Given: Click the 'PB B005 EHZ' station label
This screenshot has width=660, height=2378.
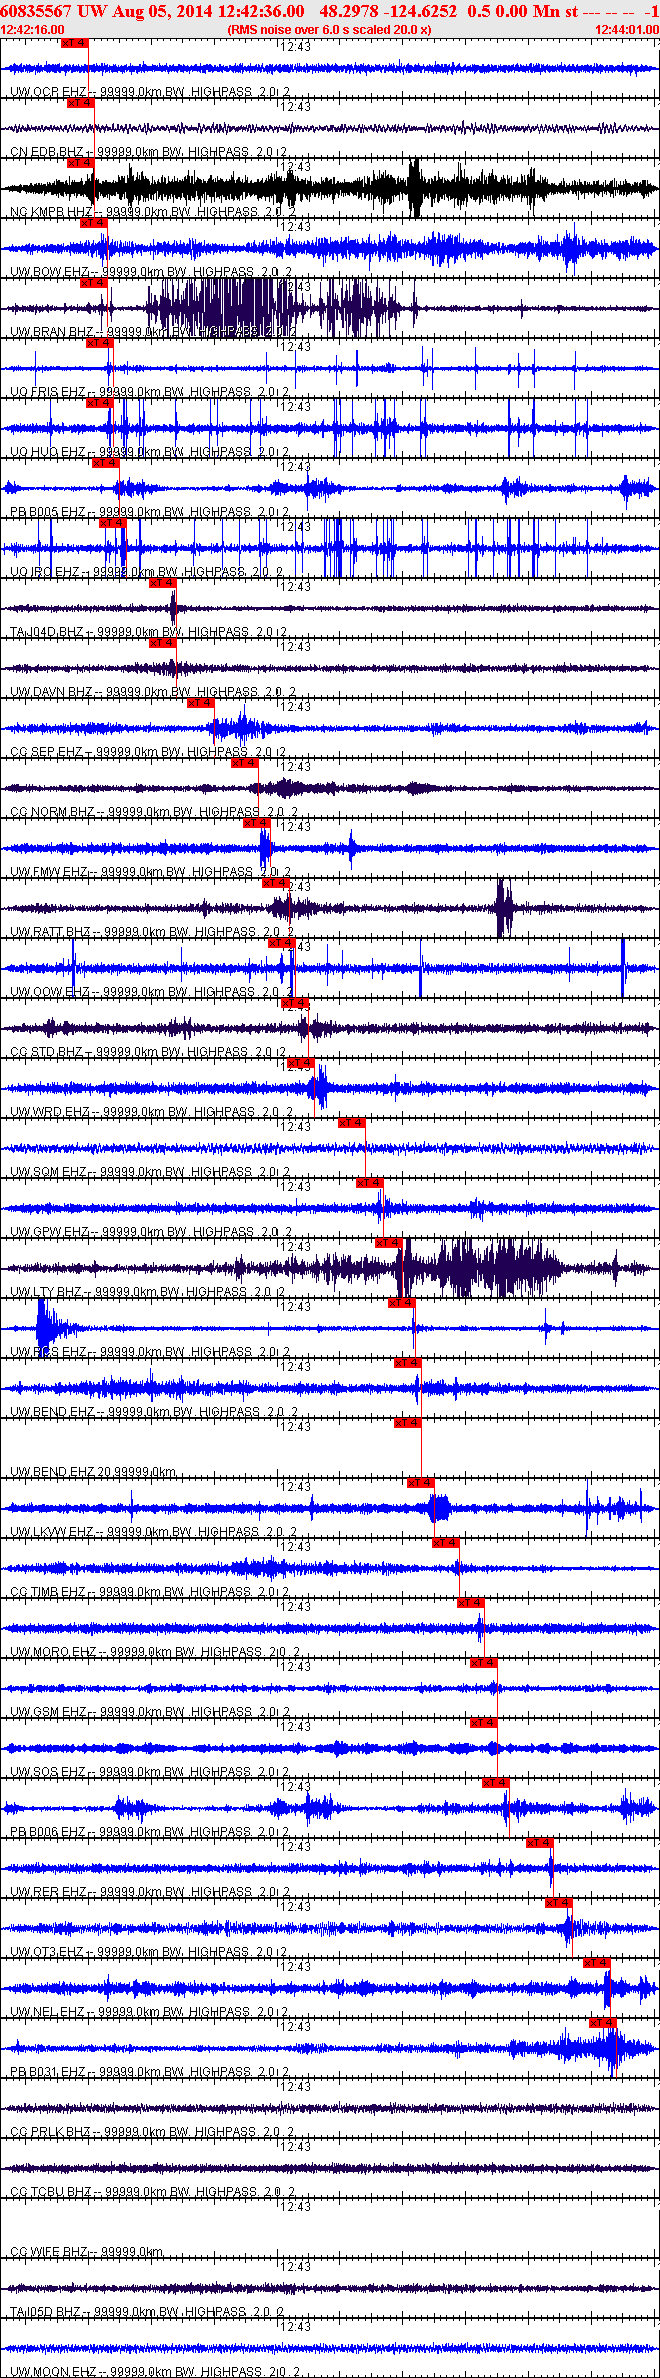Looking at the screenshot, I should point(48,512).
